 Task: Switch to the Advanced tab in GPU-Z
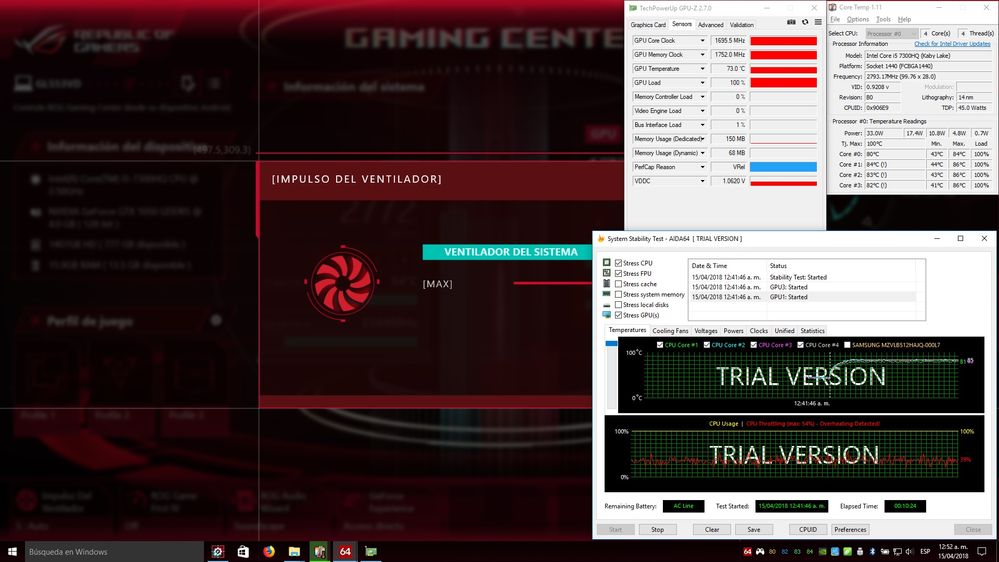(710, 25)
